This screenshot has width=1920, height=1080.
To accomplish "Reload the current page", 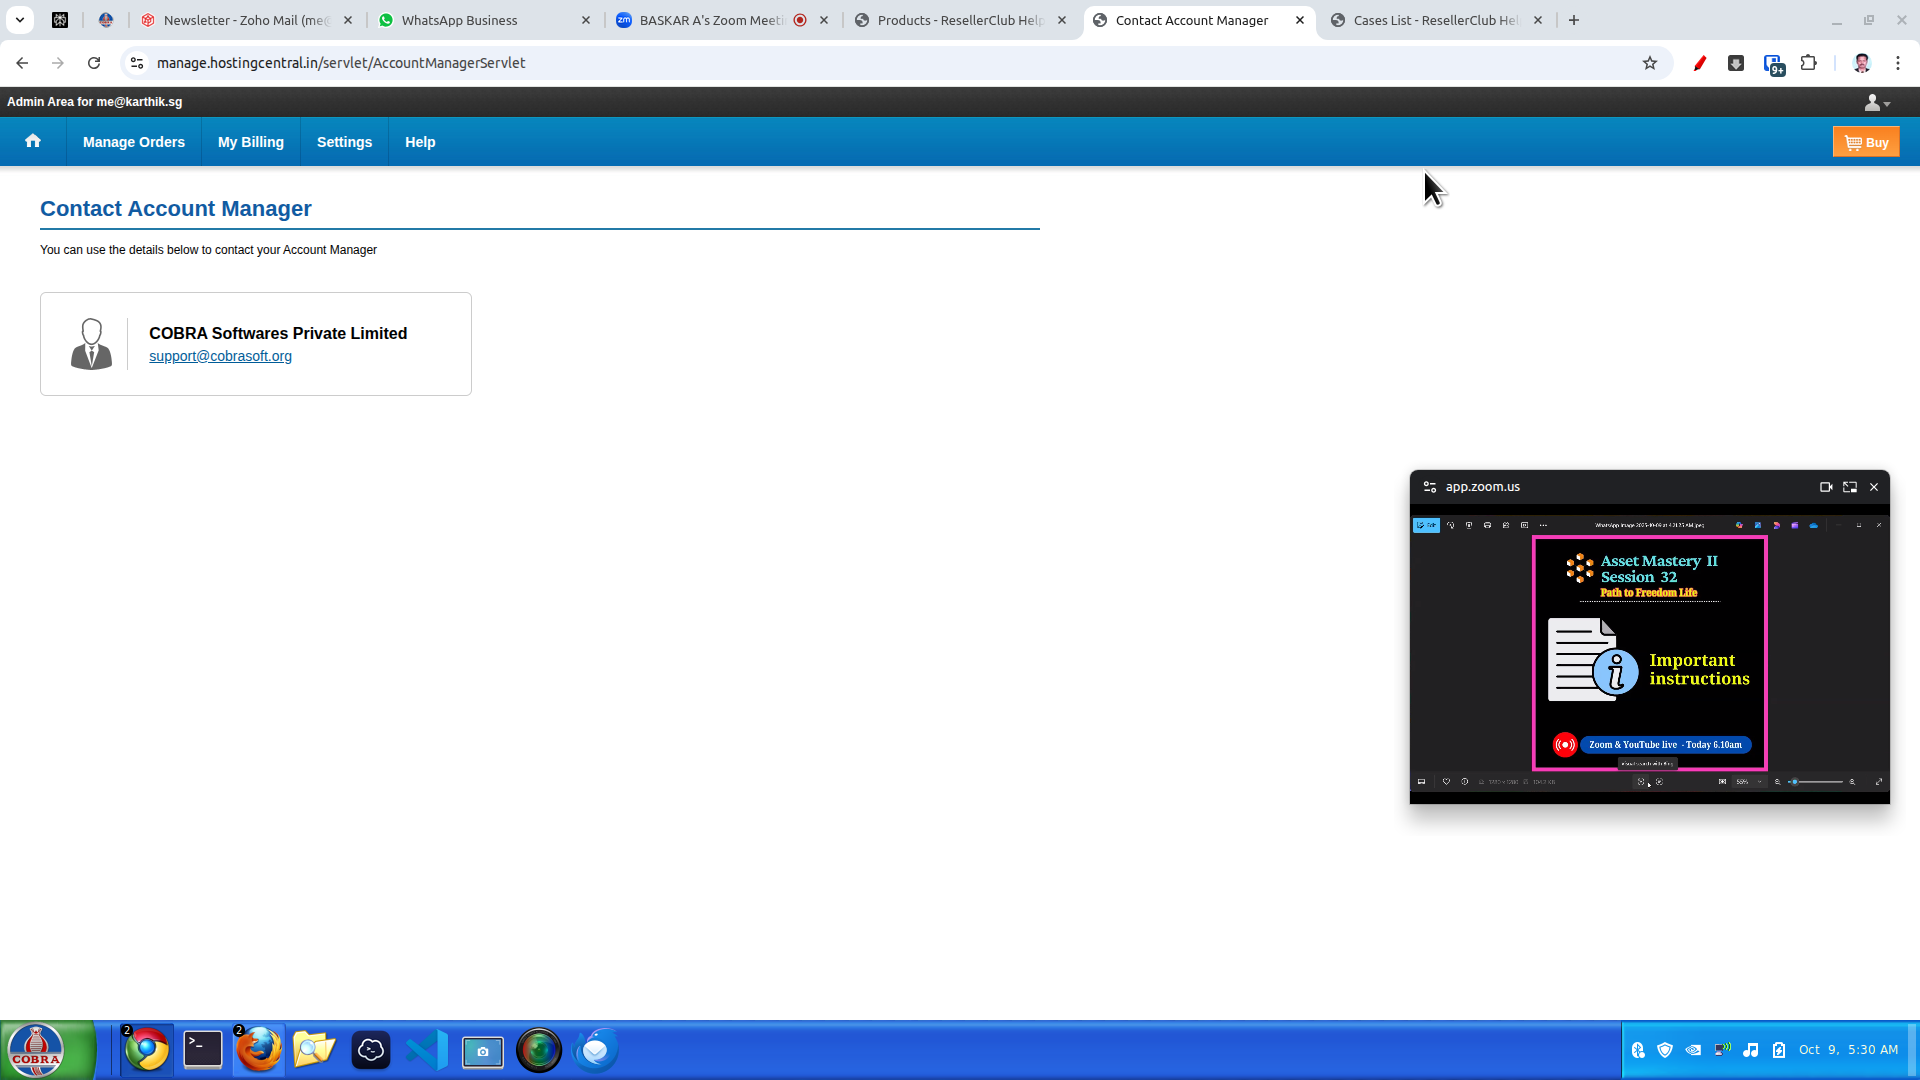I will (94, 63).
